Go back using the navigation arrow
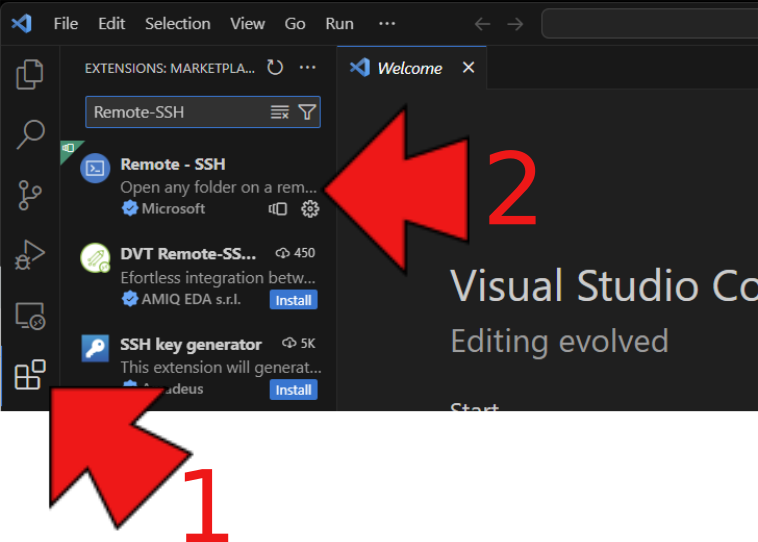The width and height of the screenshot is (758, 542). (x=482, y=23)
